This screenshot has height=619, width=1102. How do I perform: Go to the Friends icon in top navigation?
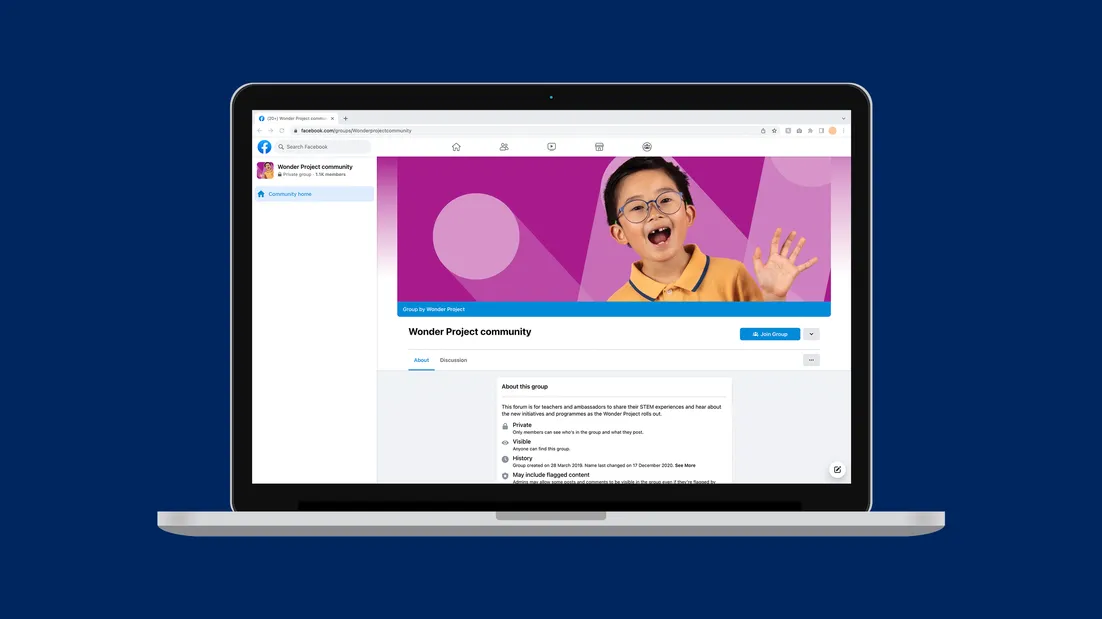tap(504, 147)
